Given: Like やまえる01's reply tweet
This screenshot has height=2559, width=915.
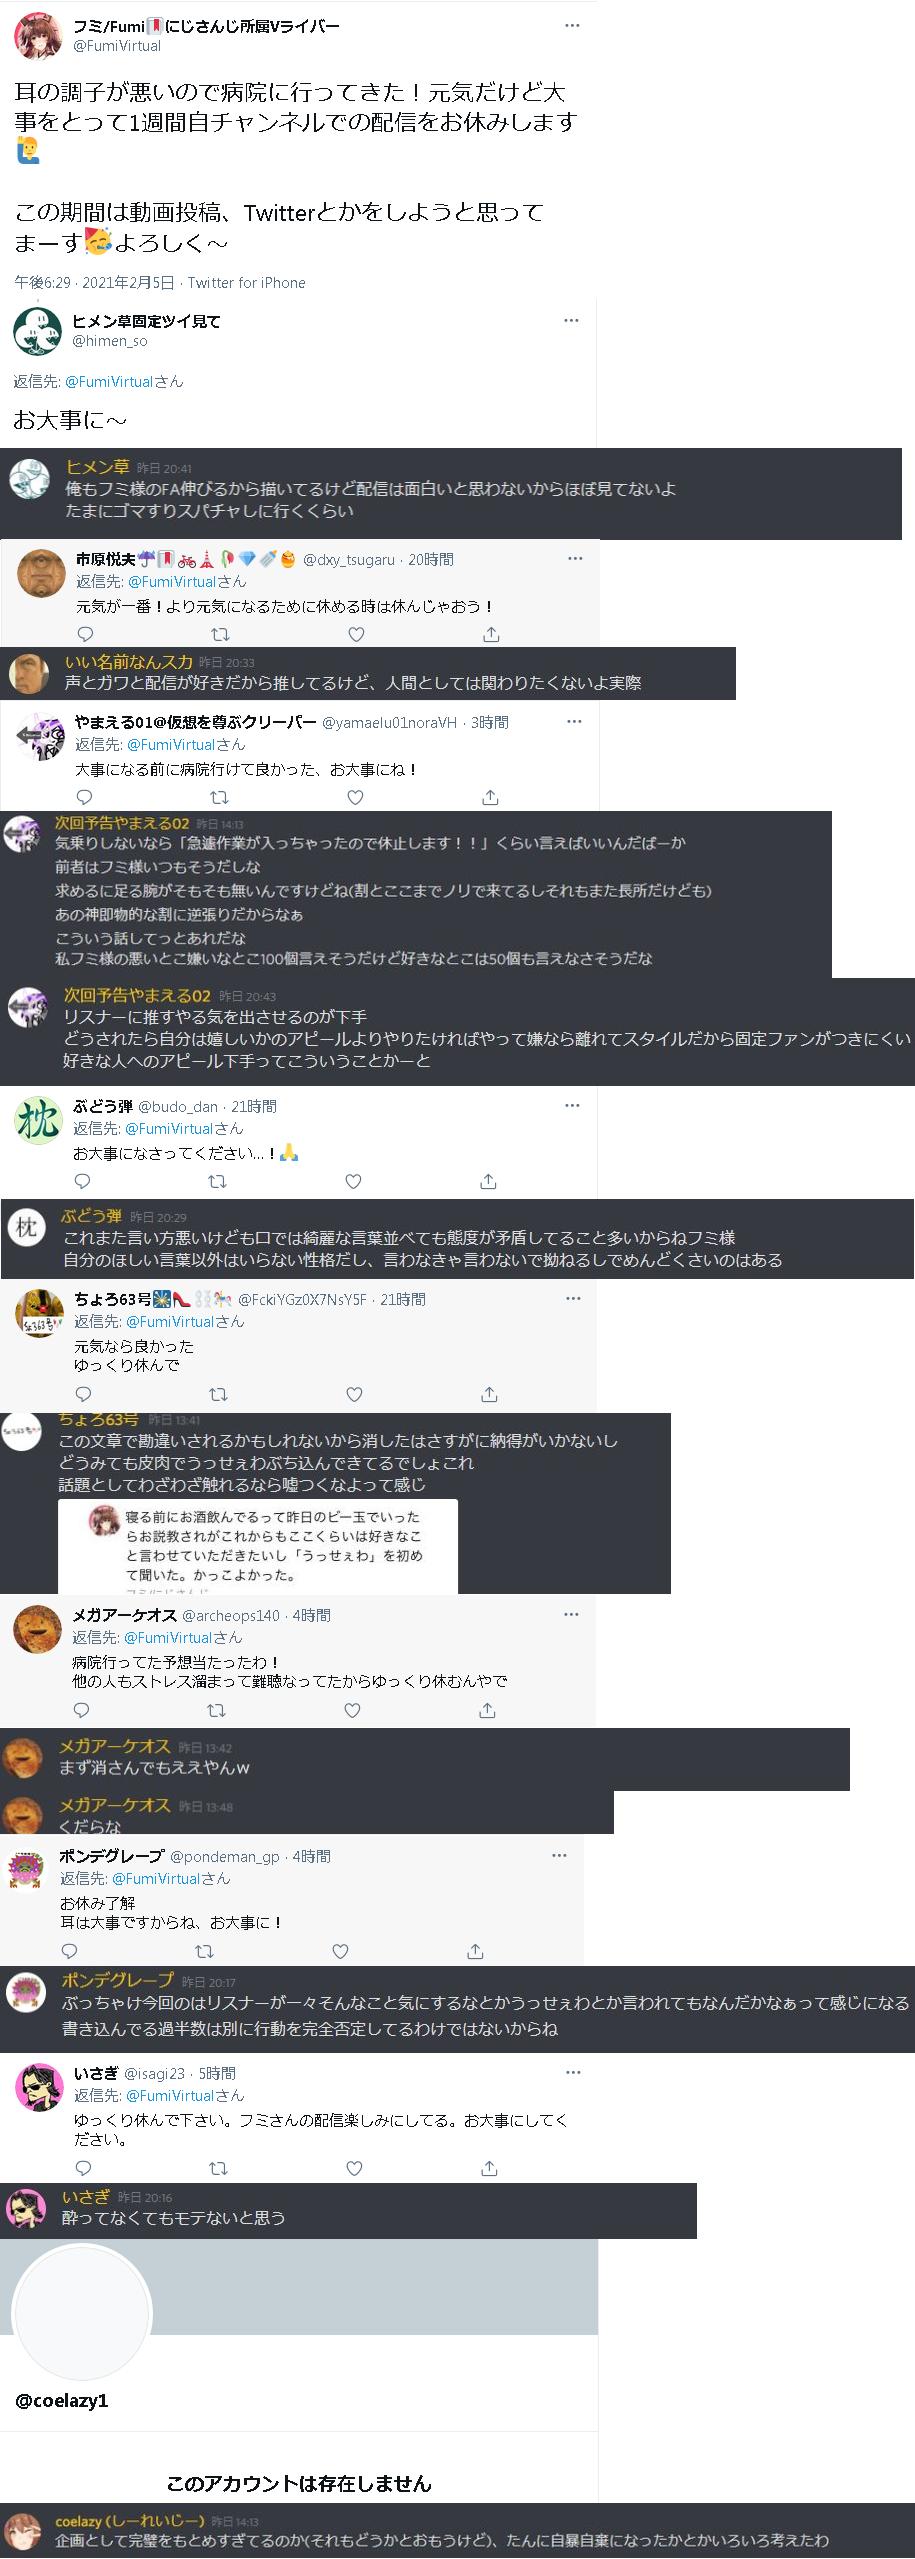Looking at the screenshot, I should click(x=355, y=797).
